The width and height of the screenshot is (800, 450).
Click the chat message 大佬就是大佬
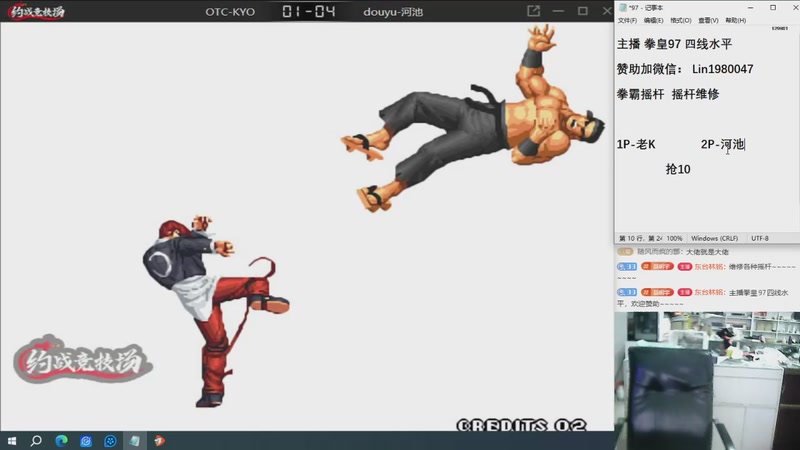coord(707,252)
